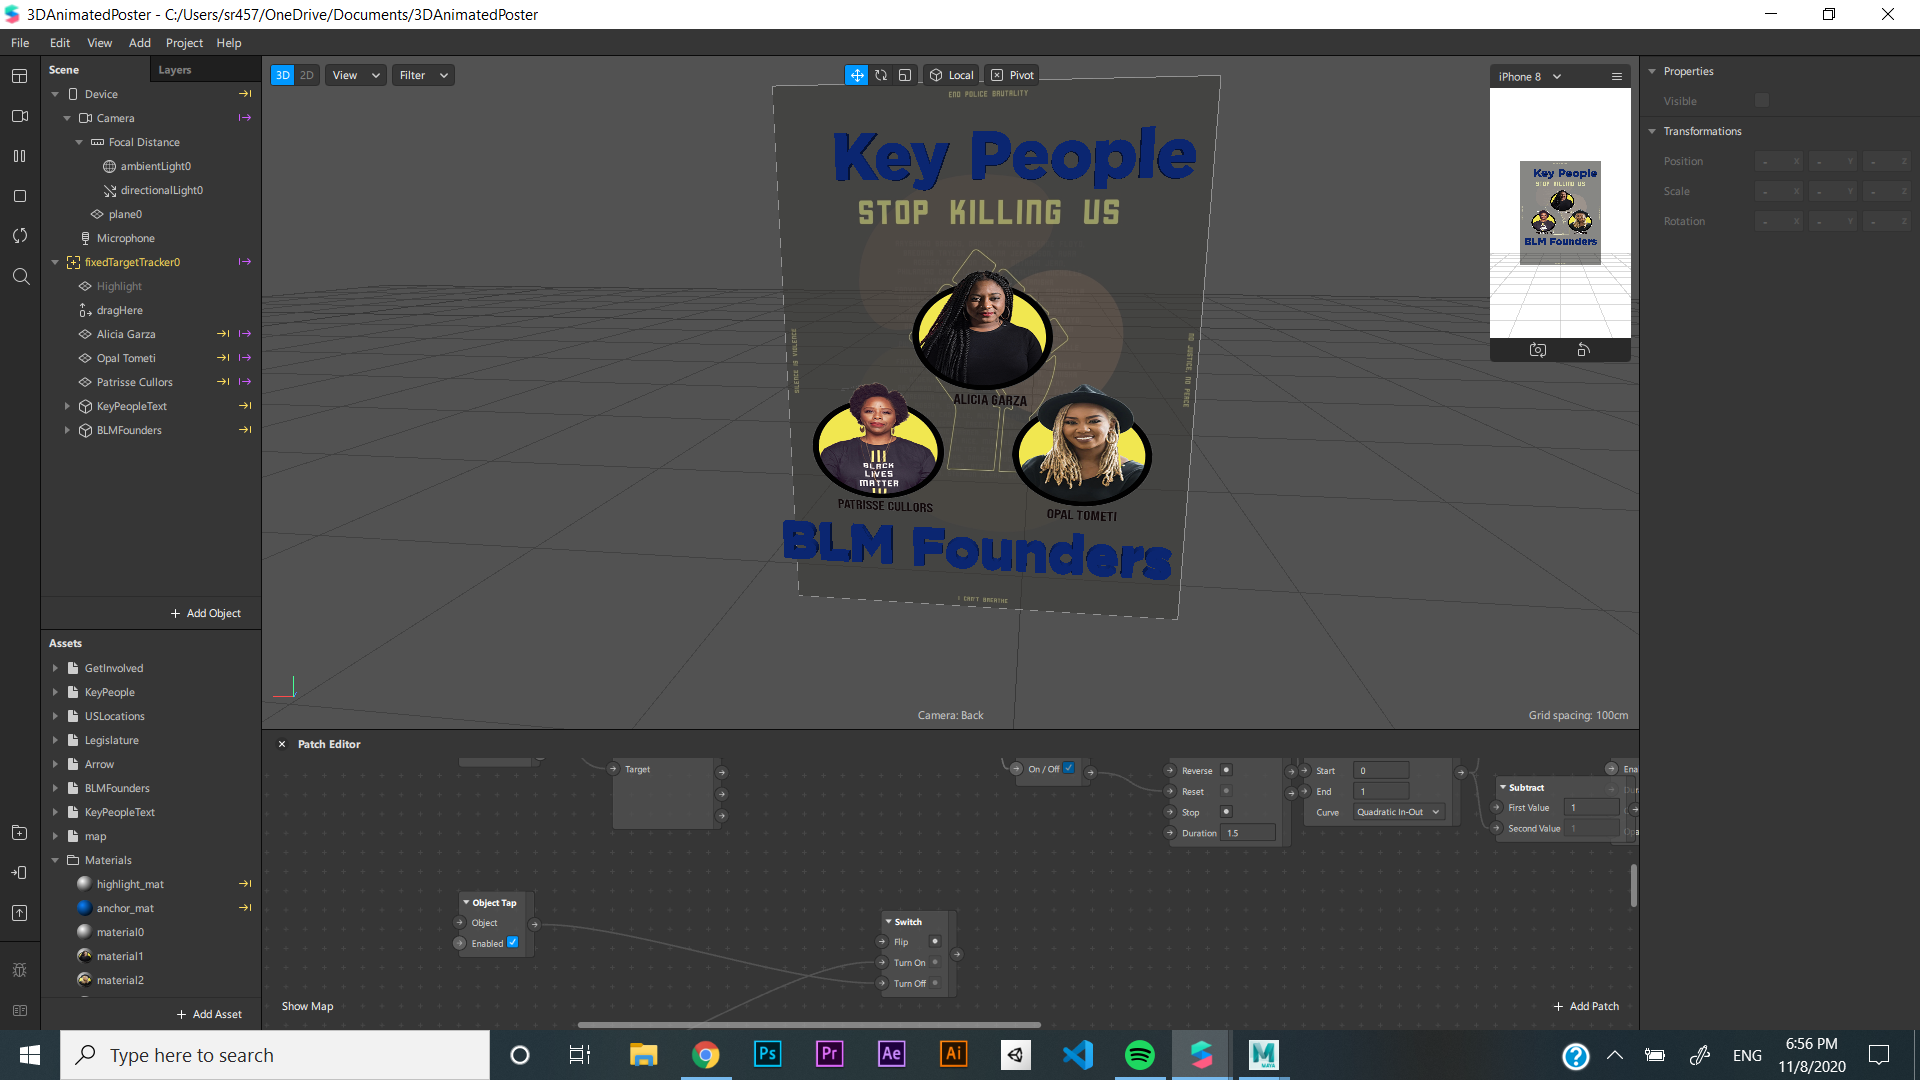Toggle the On / Off checkbox in patch

[1069, 768]
